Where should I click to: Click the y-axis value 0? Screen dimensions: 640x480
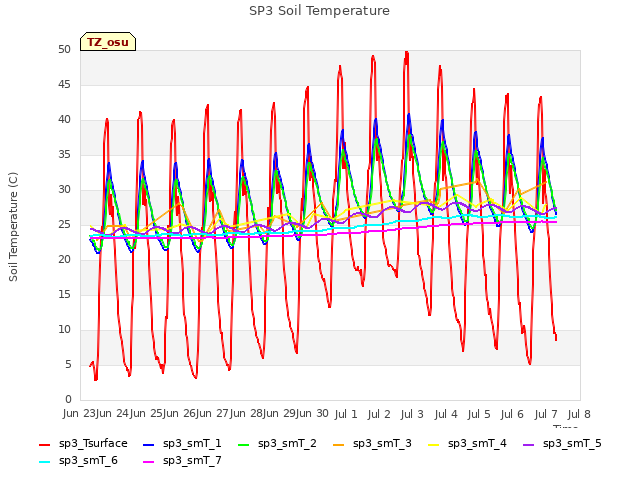[68, 399]
